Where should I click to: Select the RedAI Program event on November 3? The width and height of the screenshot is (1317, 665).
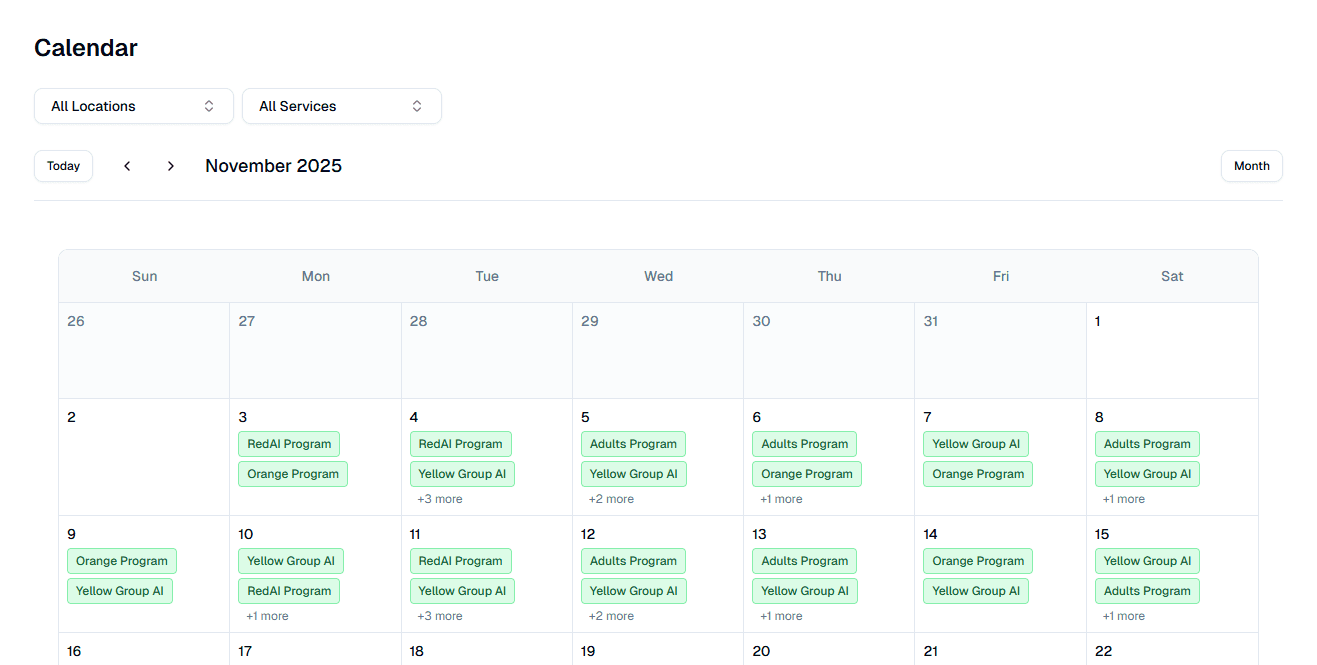tap(288, 443)
